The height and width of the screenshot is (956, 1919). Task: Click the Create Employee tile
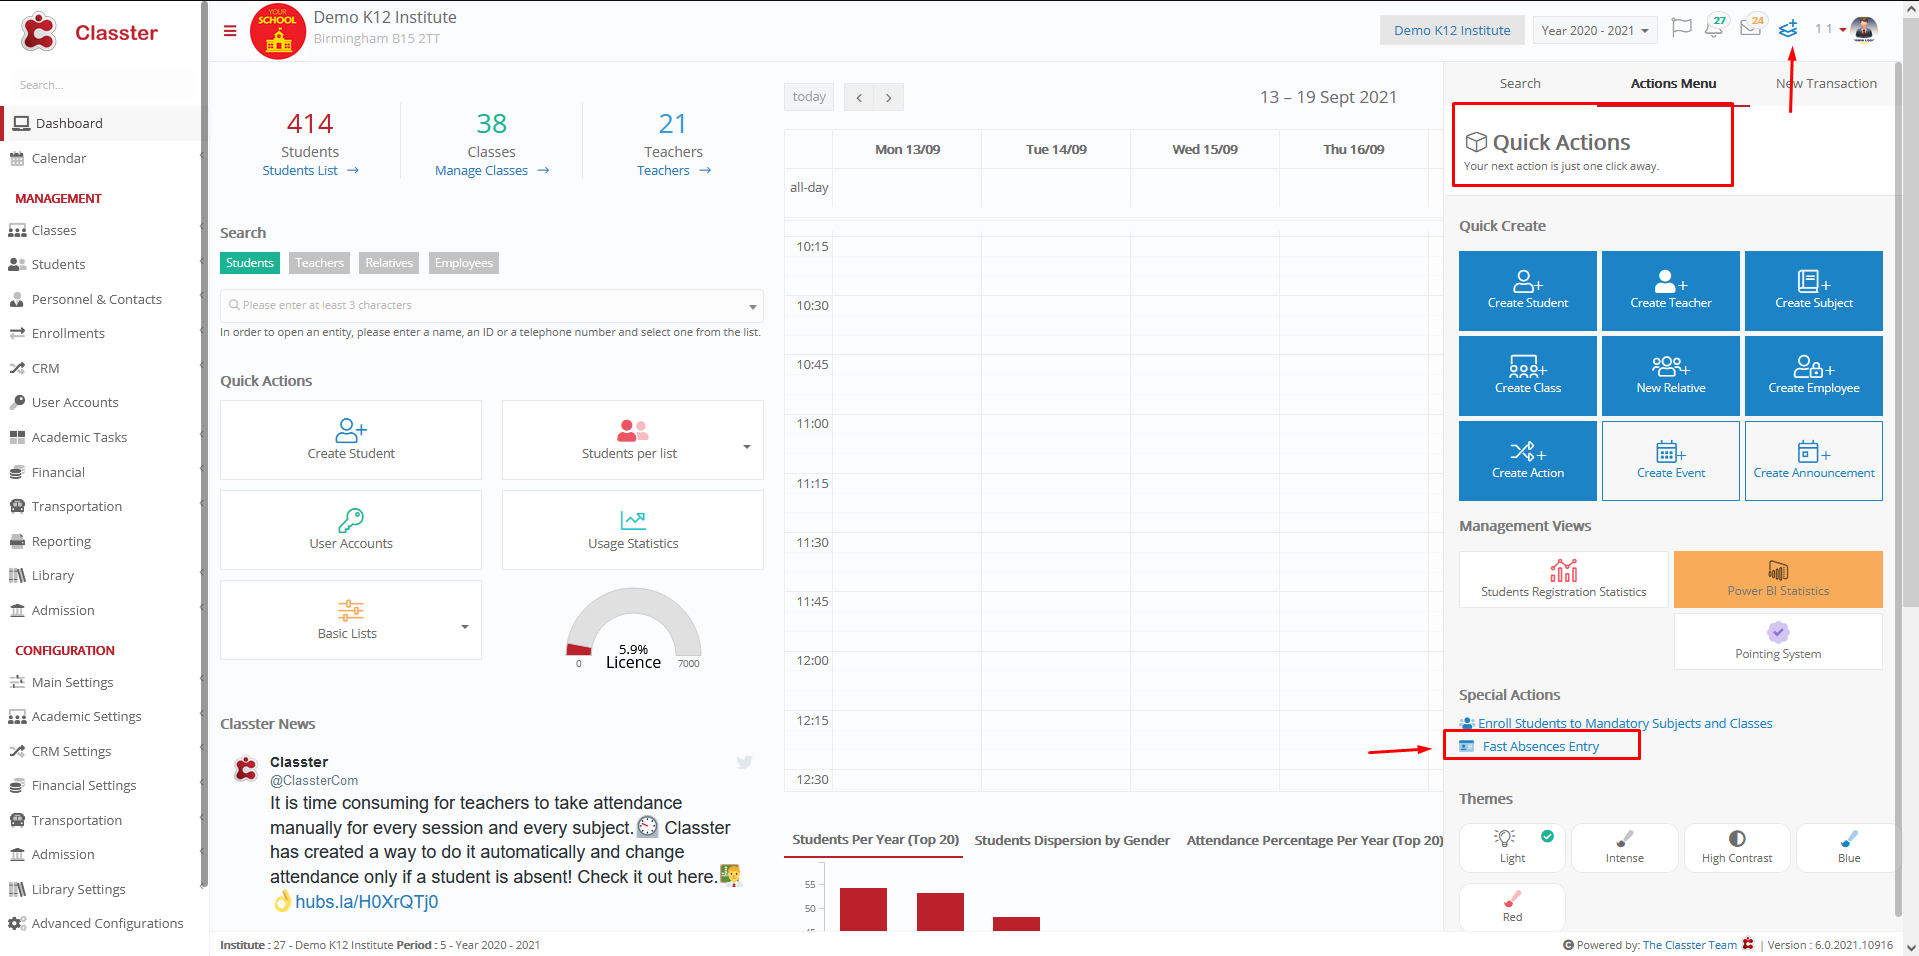tap(1813, 375)
